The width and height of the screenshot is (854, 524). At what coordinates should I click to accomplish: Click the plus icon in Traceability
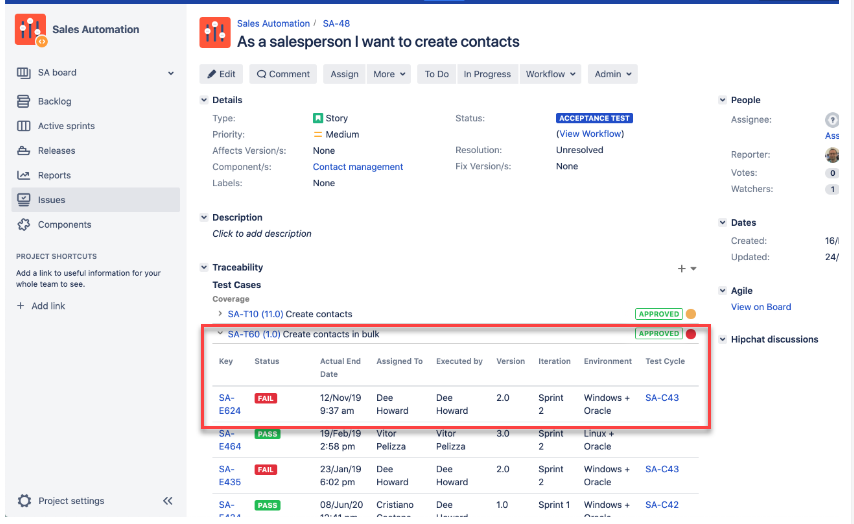(x=682, y=268)
